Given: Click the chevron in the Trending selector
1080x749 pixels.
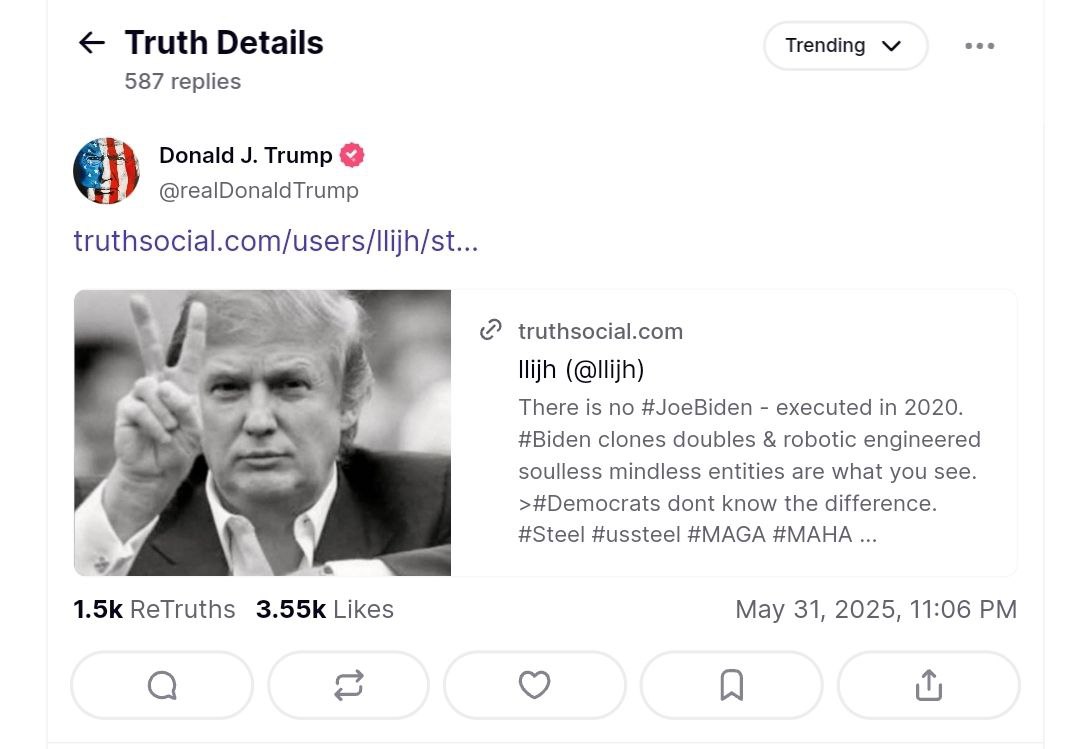Looking at the screenshot, I should 891,45.
